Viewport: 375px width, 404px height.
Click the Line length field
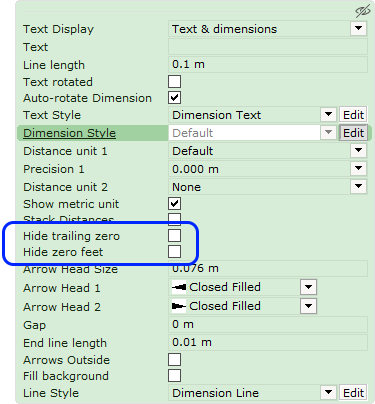[x=268, y=64]
